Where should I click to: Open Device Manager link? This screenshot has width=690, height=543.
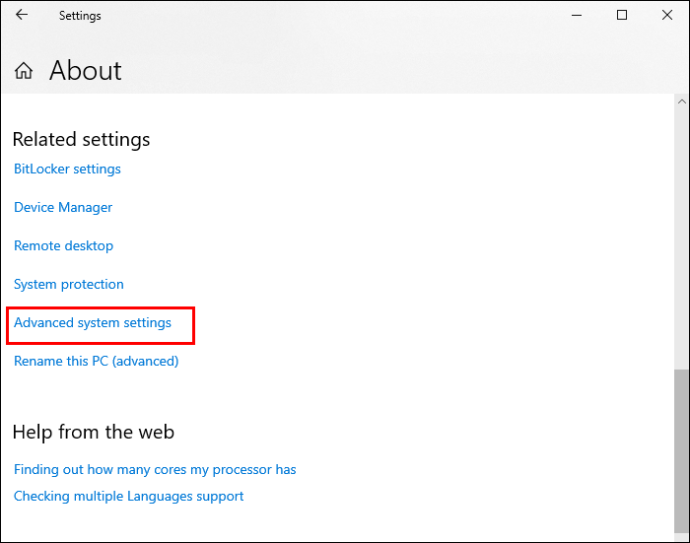(x=63, y=207)
